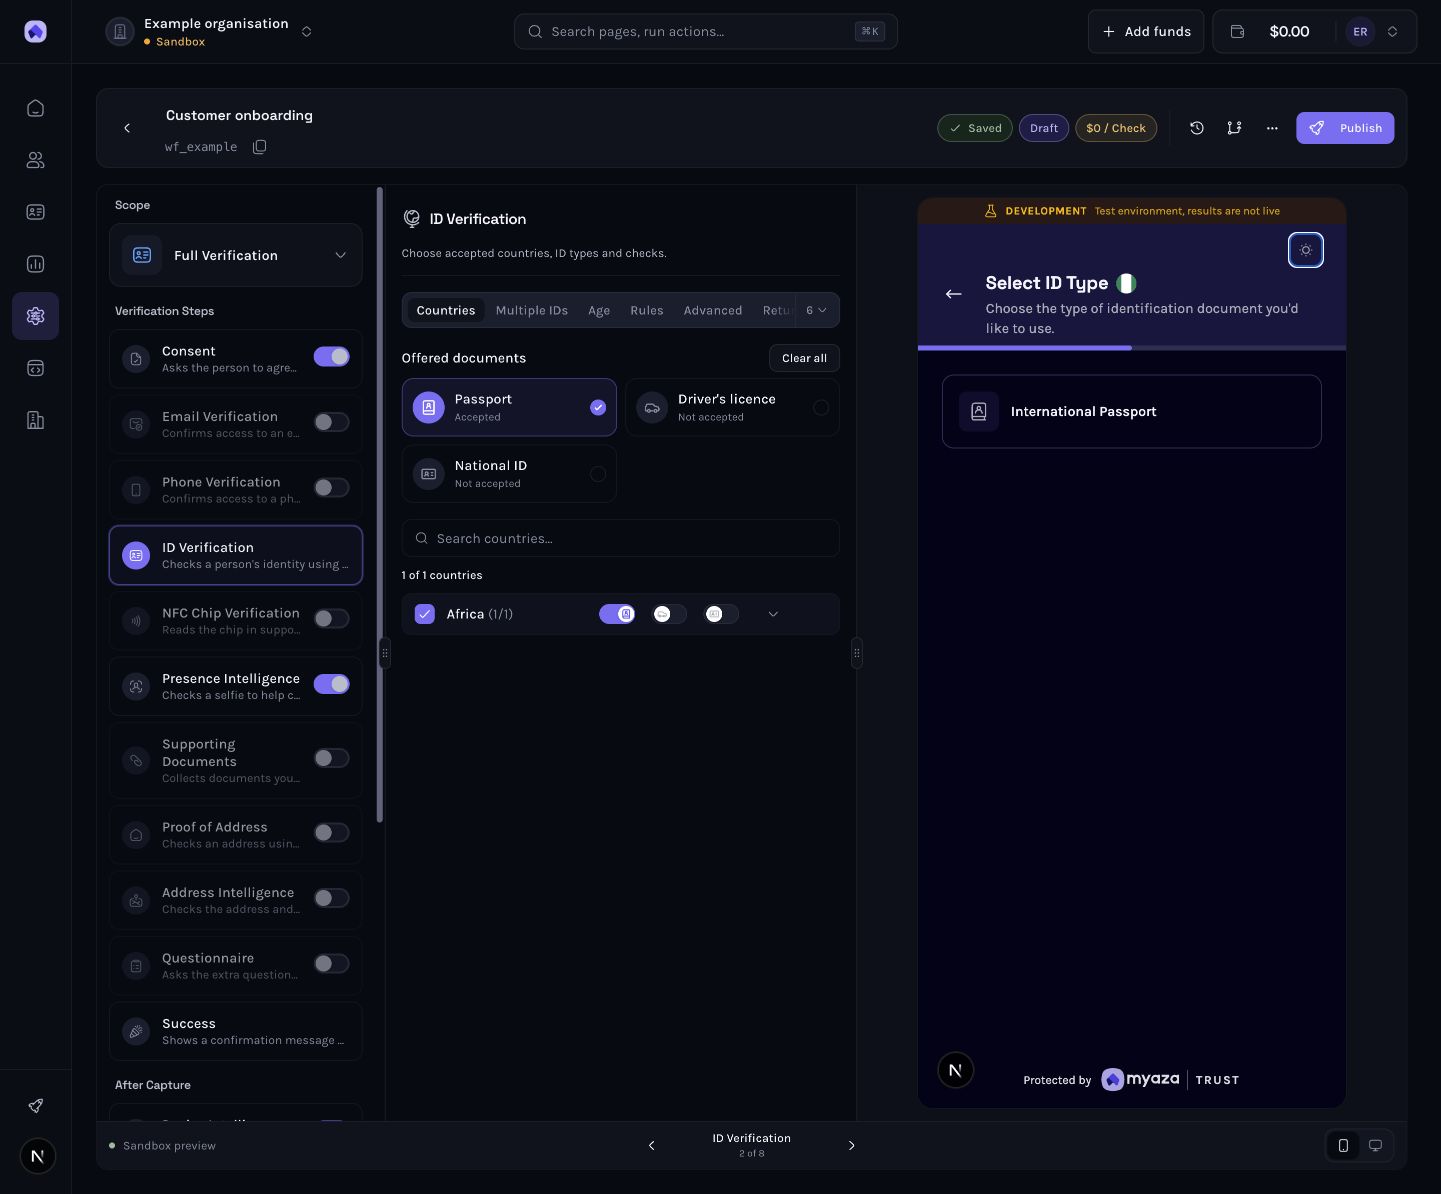The image size is (1441, 1194).
Task: Open the more options ellipsis menu
Action: pos(1272,128)
